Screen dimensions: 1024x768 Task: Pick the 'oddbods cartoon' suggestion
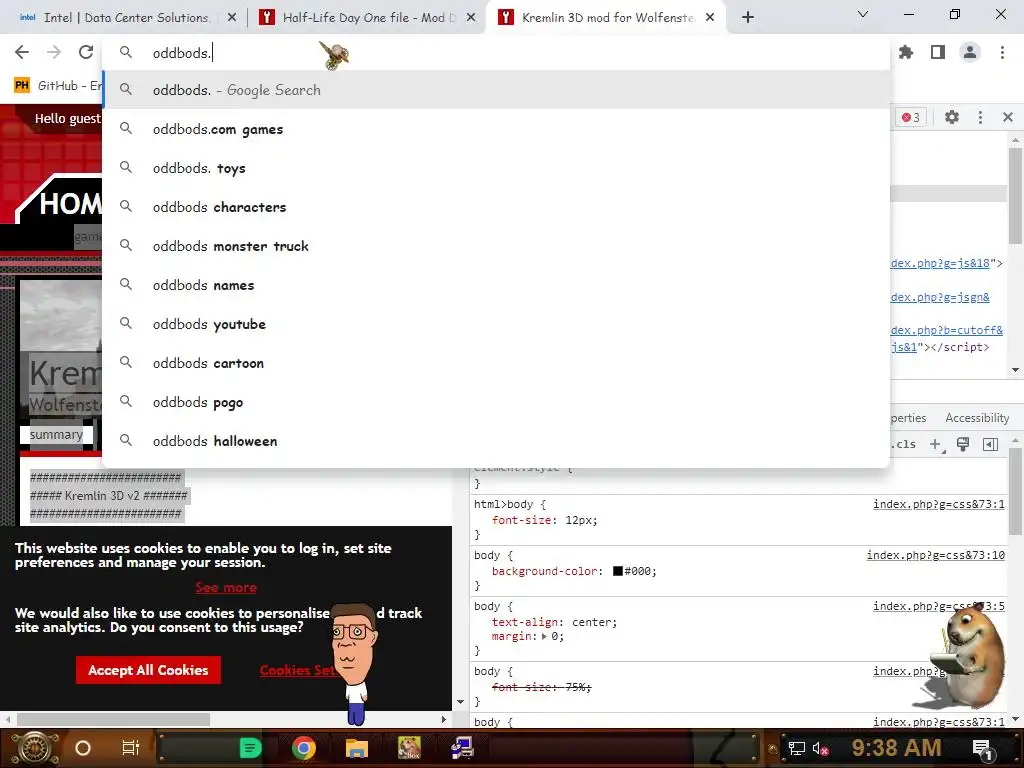tap(496, 363)
